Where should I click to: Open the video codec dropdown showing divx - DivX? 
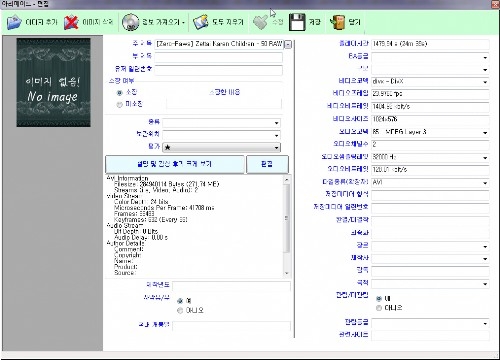point(485,82)
